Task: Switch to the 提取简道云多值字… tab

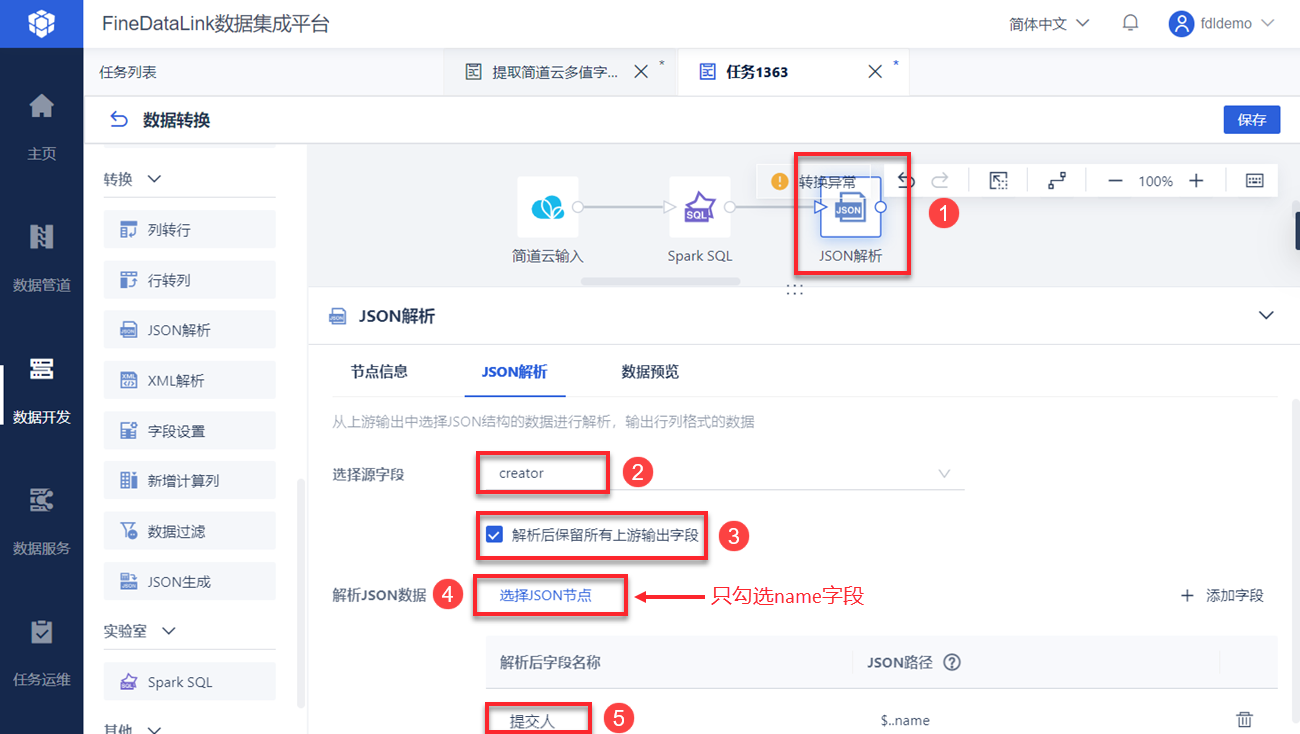Action: pyautogui.click(x=555, y=72)
